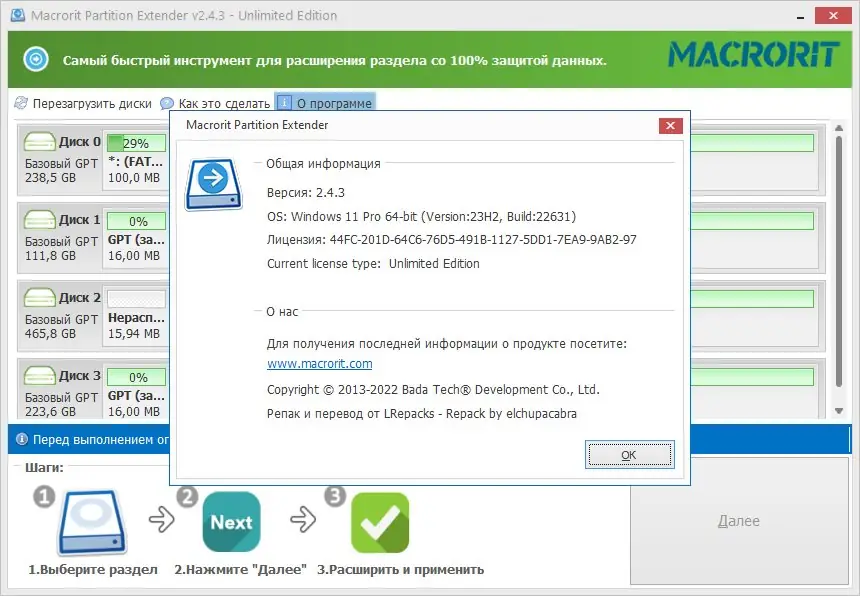
Task: Click the Диск 3 223,6 GB label
Action: (50, 411)
